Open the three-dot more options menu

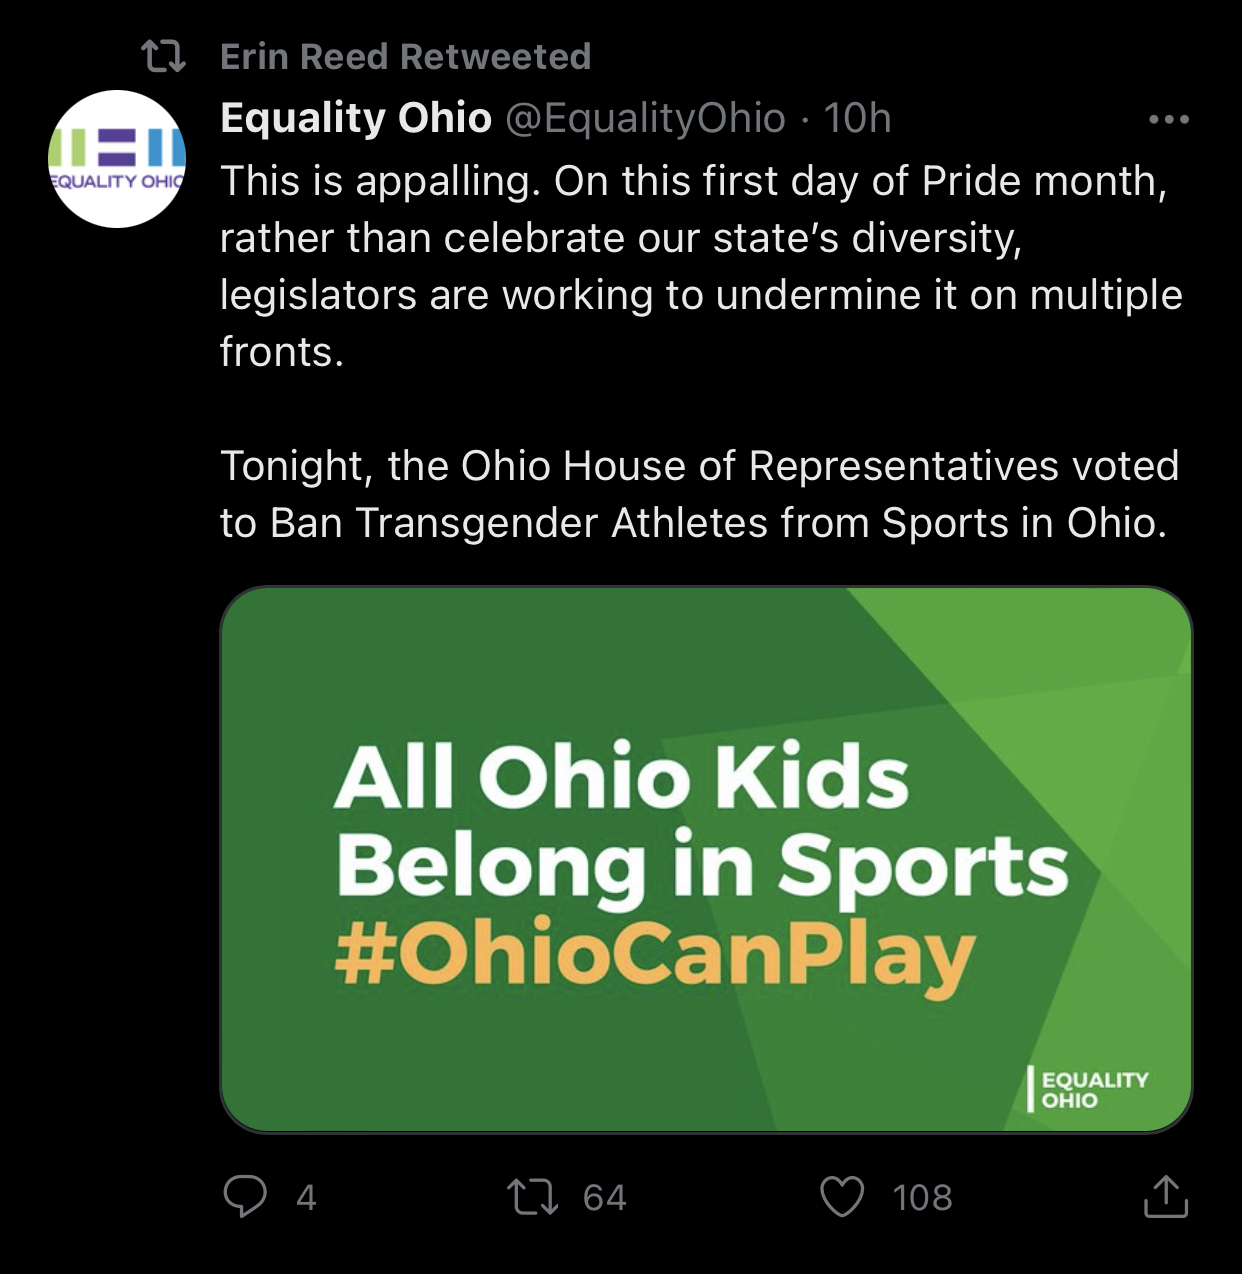coord(1168,120)
